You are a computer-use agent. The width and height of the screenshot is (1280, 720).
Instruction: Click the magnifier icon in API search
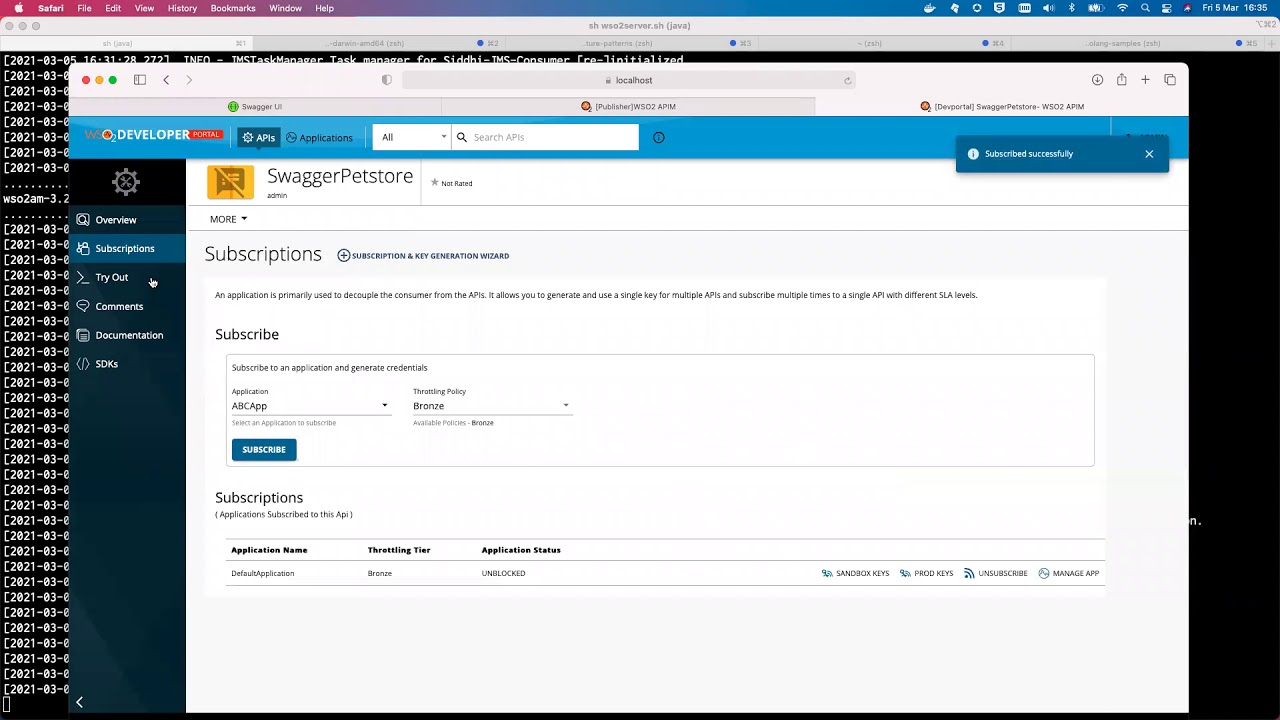(x=462, y=137)
